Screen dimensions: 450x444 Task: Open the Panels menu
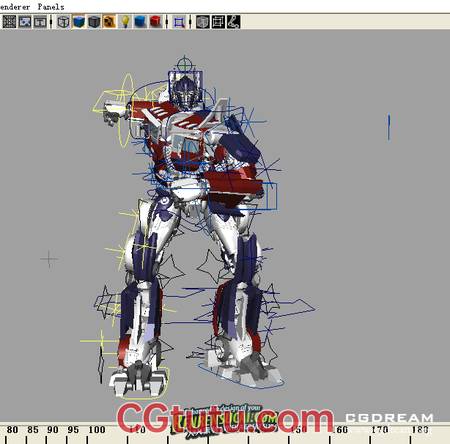tap(51, 6)
